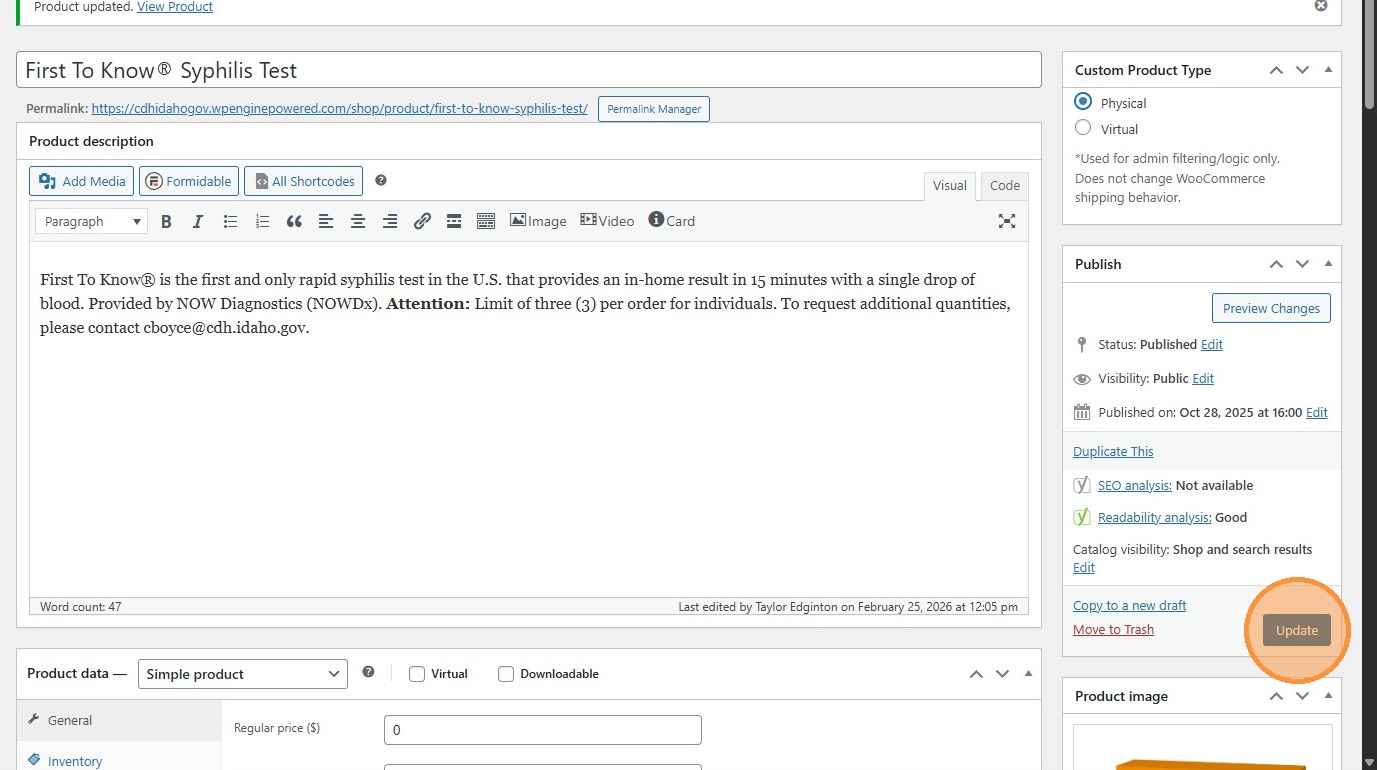Open the Readability analysis link

[x=1155, y=517]
